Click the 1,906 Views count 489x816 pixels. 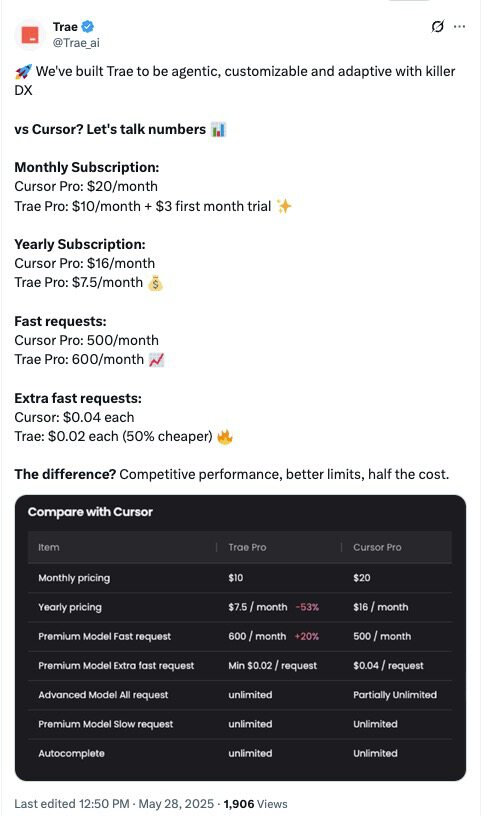coord(255,804)
